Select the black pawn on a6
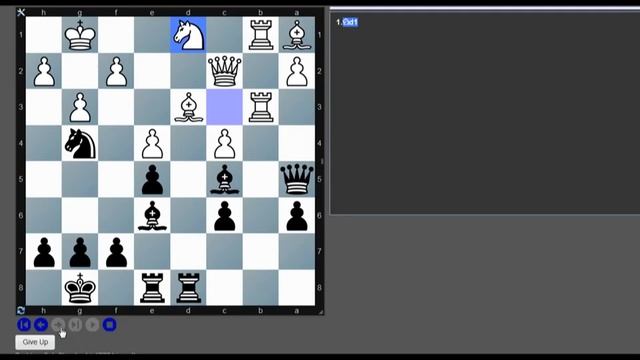Viewport: 640px width, 360px height. pyautogui.click(x=297, y=215)
